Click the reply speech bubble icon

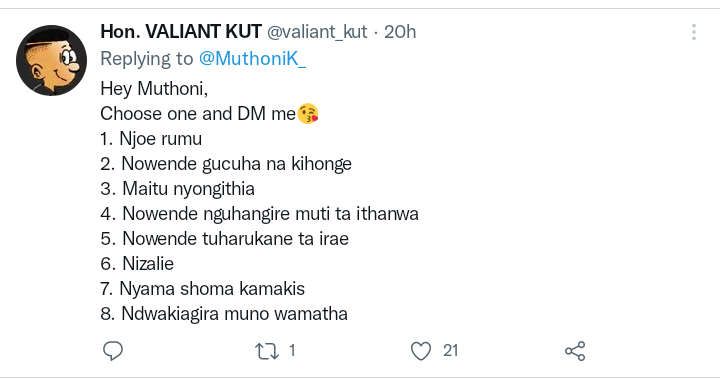coord(112,351)
